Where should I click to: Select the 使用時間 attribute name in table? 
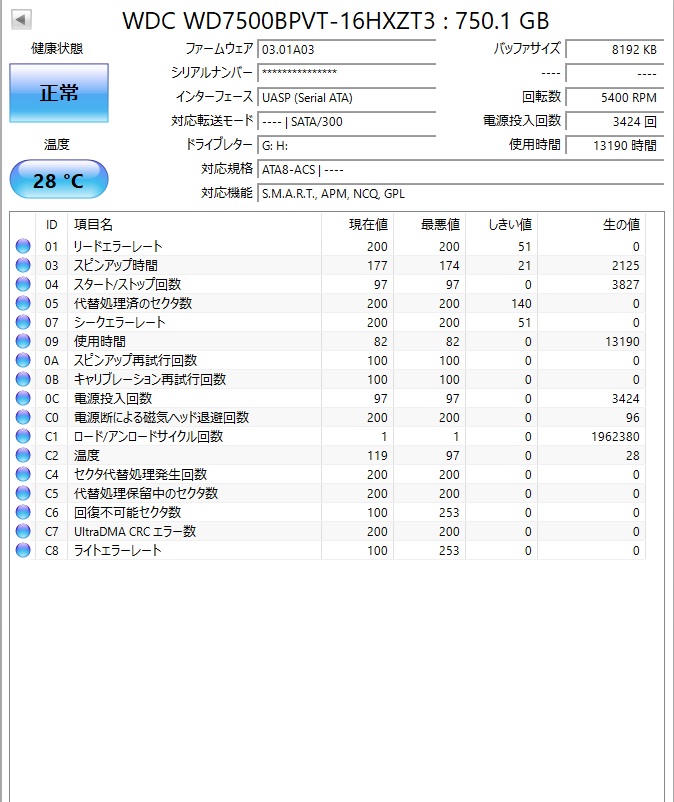(100, 341)
